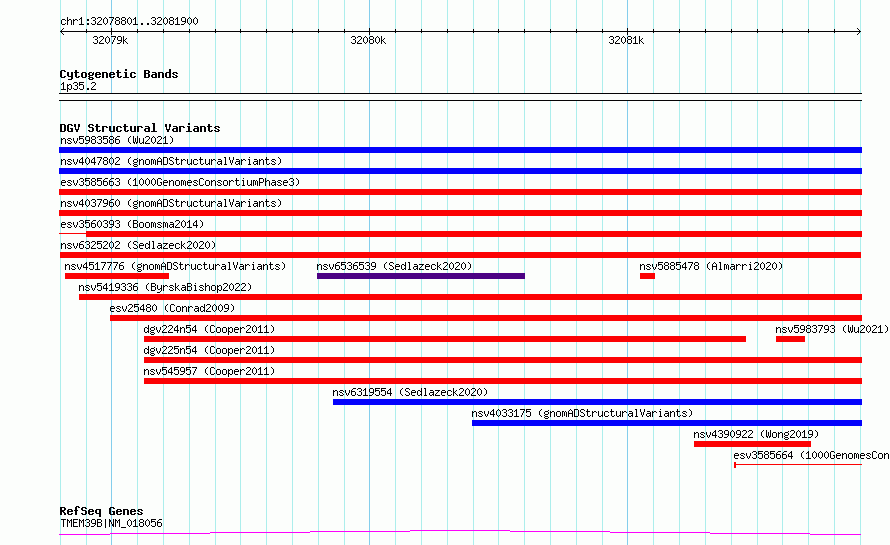Select the blue bar of nsv5983586
This screenshot has height=545, width=890.
(460, 150)
